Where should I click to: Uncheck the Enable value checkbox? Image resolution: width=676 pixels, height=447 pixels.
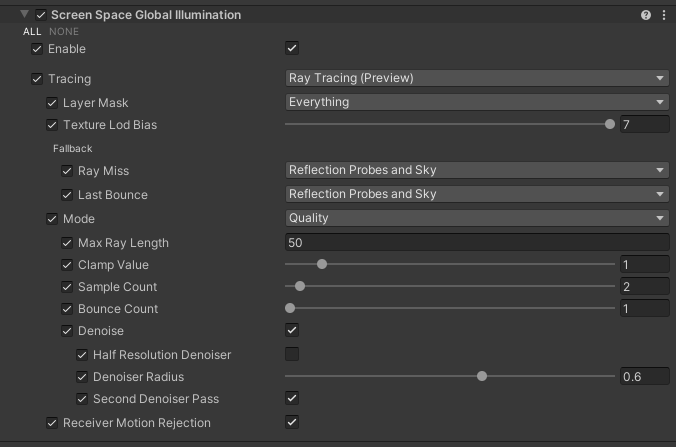292,48
